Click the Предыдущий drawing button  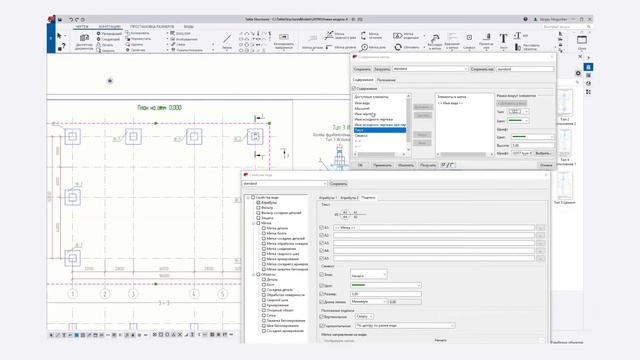[109, 33]
